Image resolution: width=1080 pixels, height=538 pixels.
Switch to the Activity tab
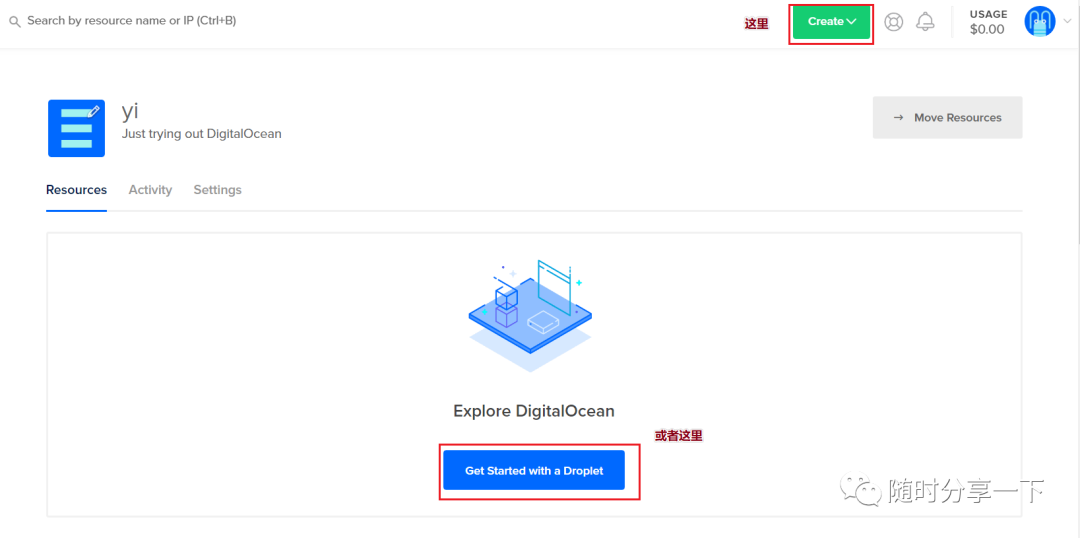tap(150, 190)
